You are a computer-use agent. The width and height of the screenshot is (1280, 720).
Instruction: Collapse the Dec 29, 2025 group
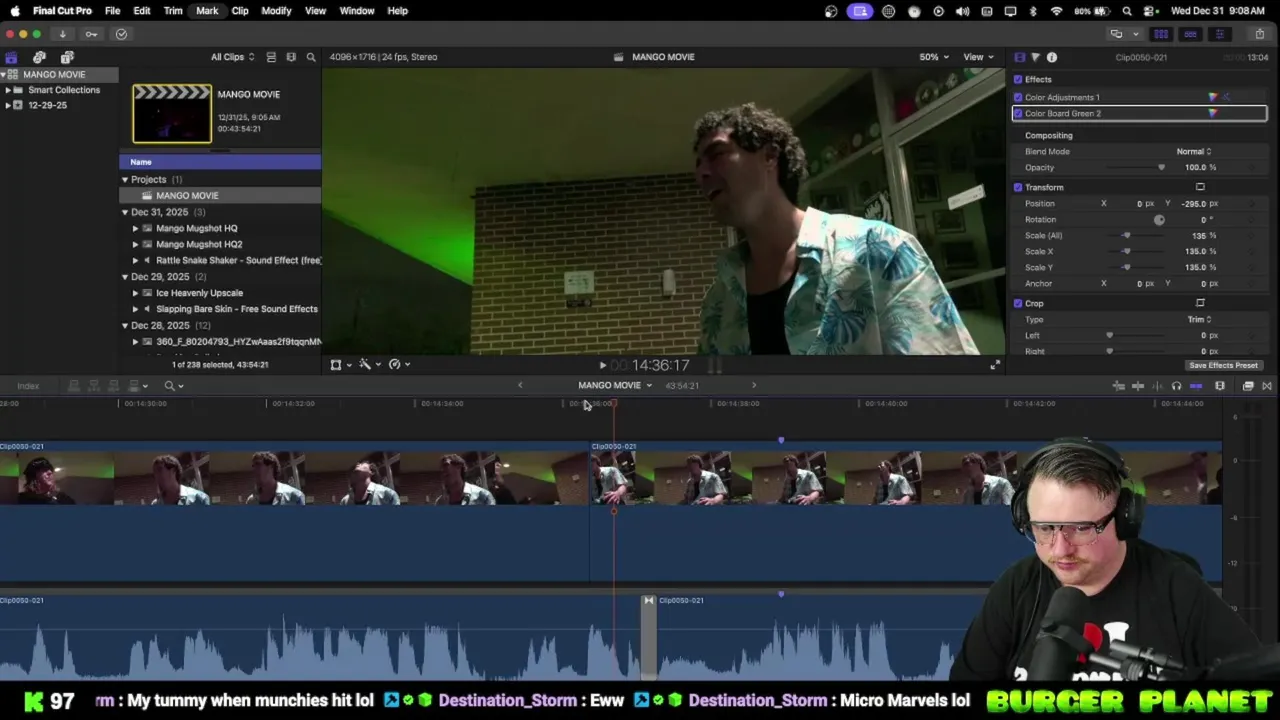point(125,276)
